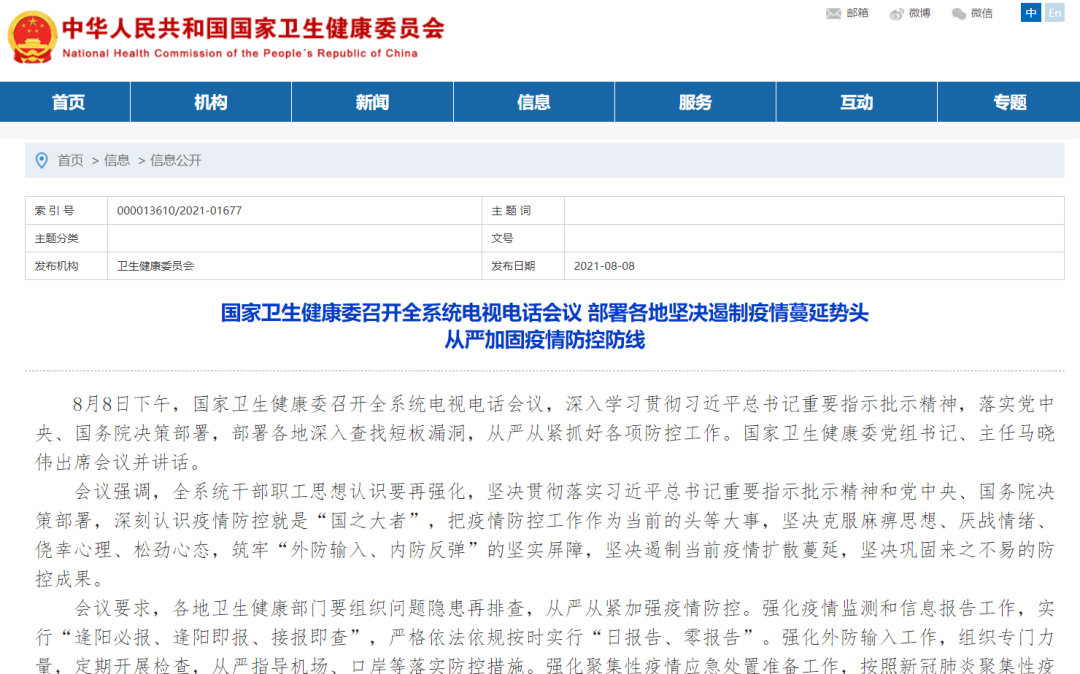Open the 服务 navigation menu
1080x674 pixels.
(x=695, y=102)
